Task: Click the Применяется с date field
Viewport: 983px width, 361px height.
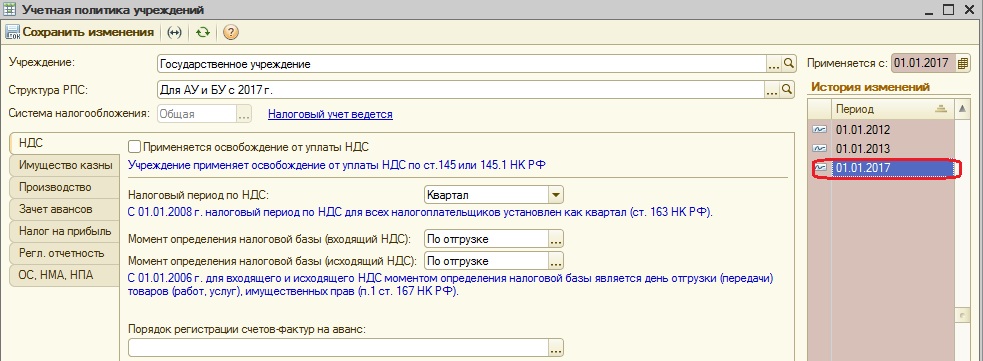Action: click(923, 63)
